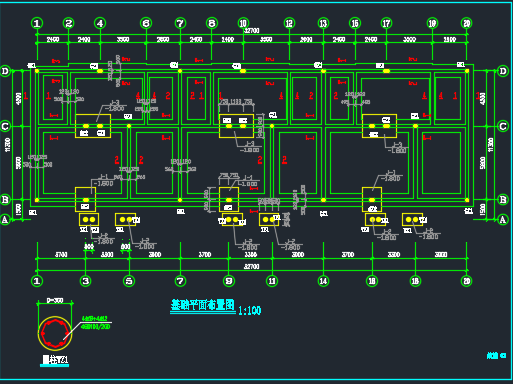Select the 400 dimension near axis 3

tap(89, 247)
